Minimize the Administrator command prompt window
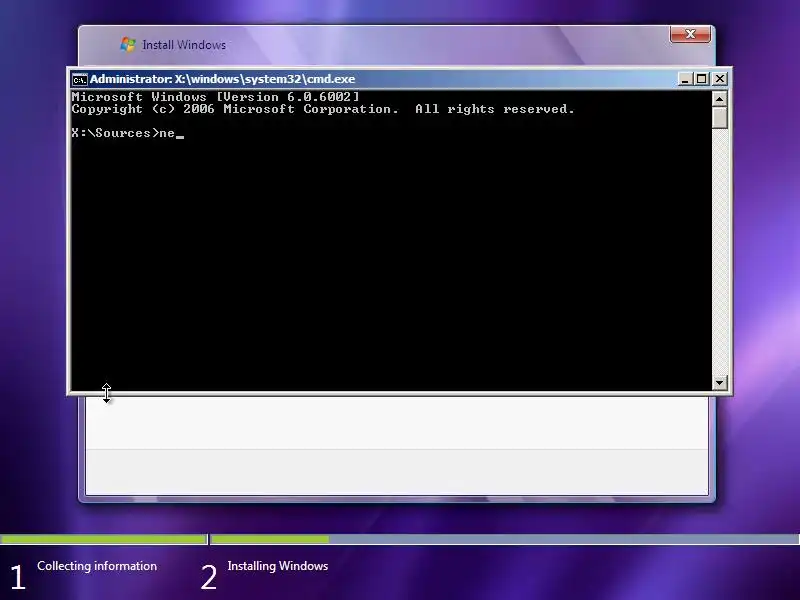This screenshot has height=600, width=800. coord(685,79)
